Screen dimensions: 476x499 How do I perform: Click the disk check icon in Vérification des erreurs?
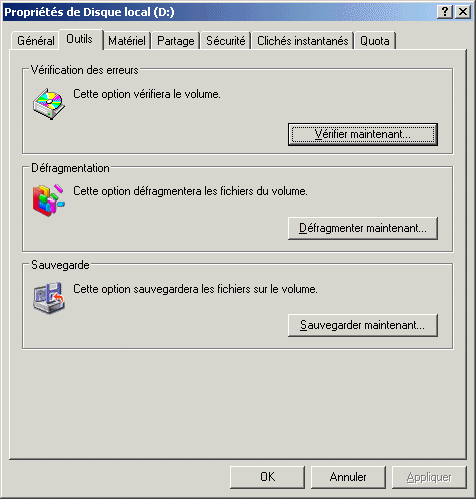coord(49,104)
